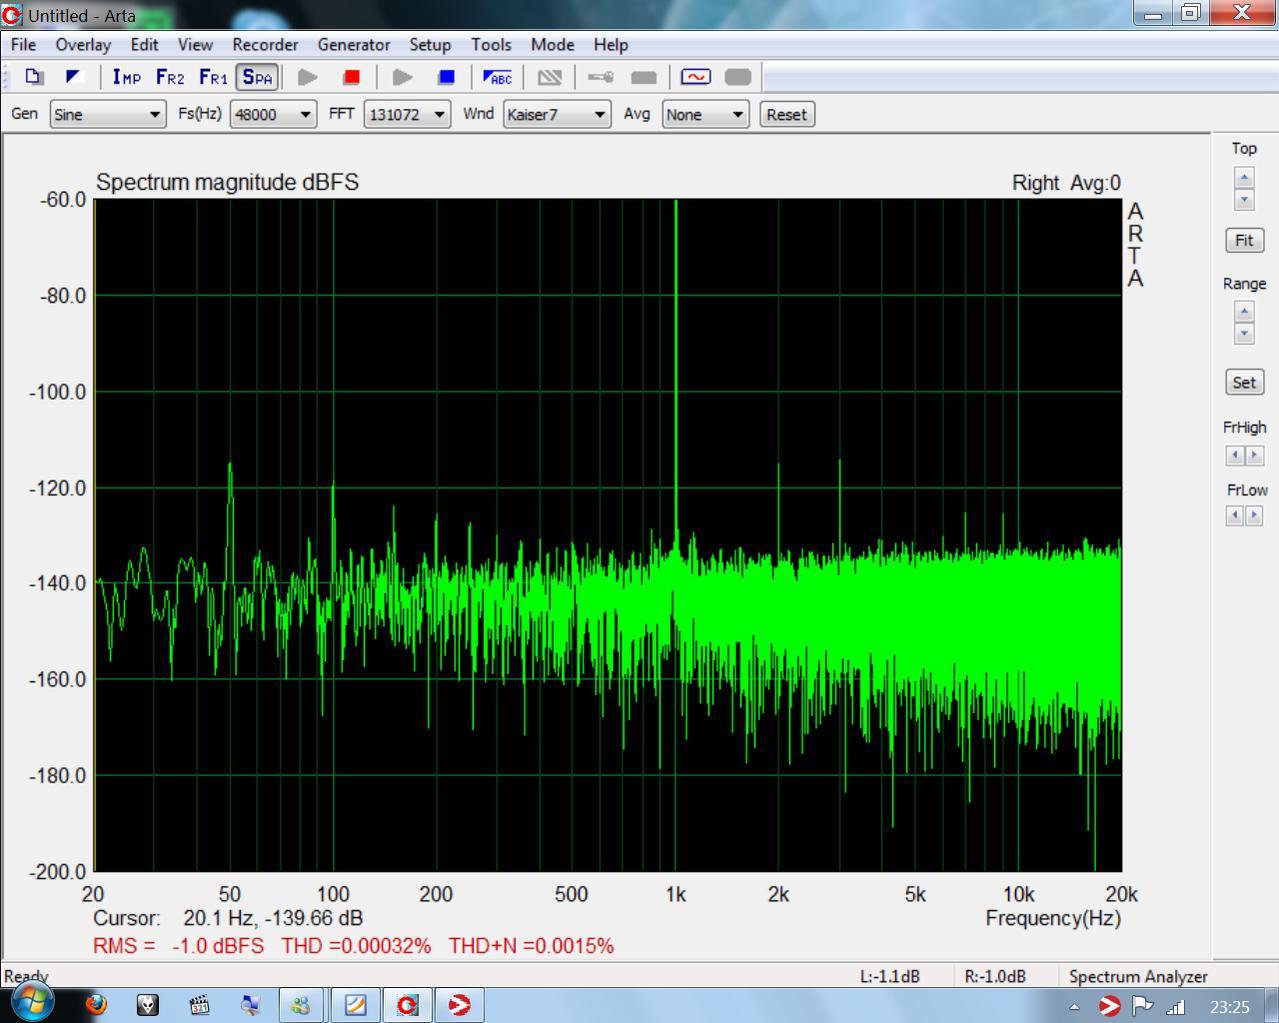The height and width of the screenshot is (1023, 1279).
Task: Decrease the Top level with down arrow
Action: point(1244,199)
